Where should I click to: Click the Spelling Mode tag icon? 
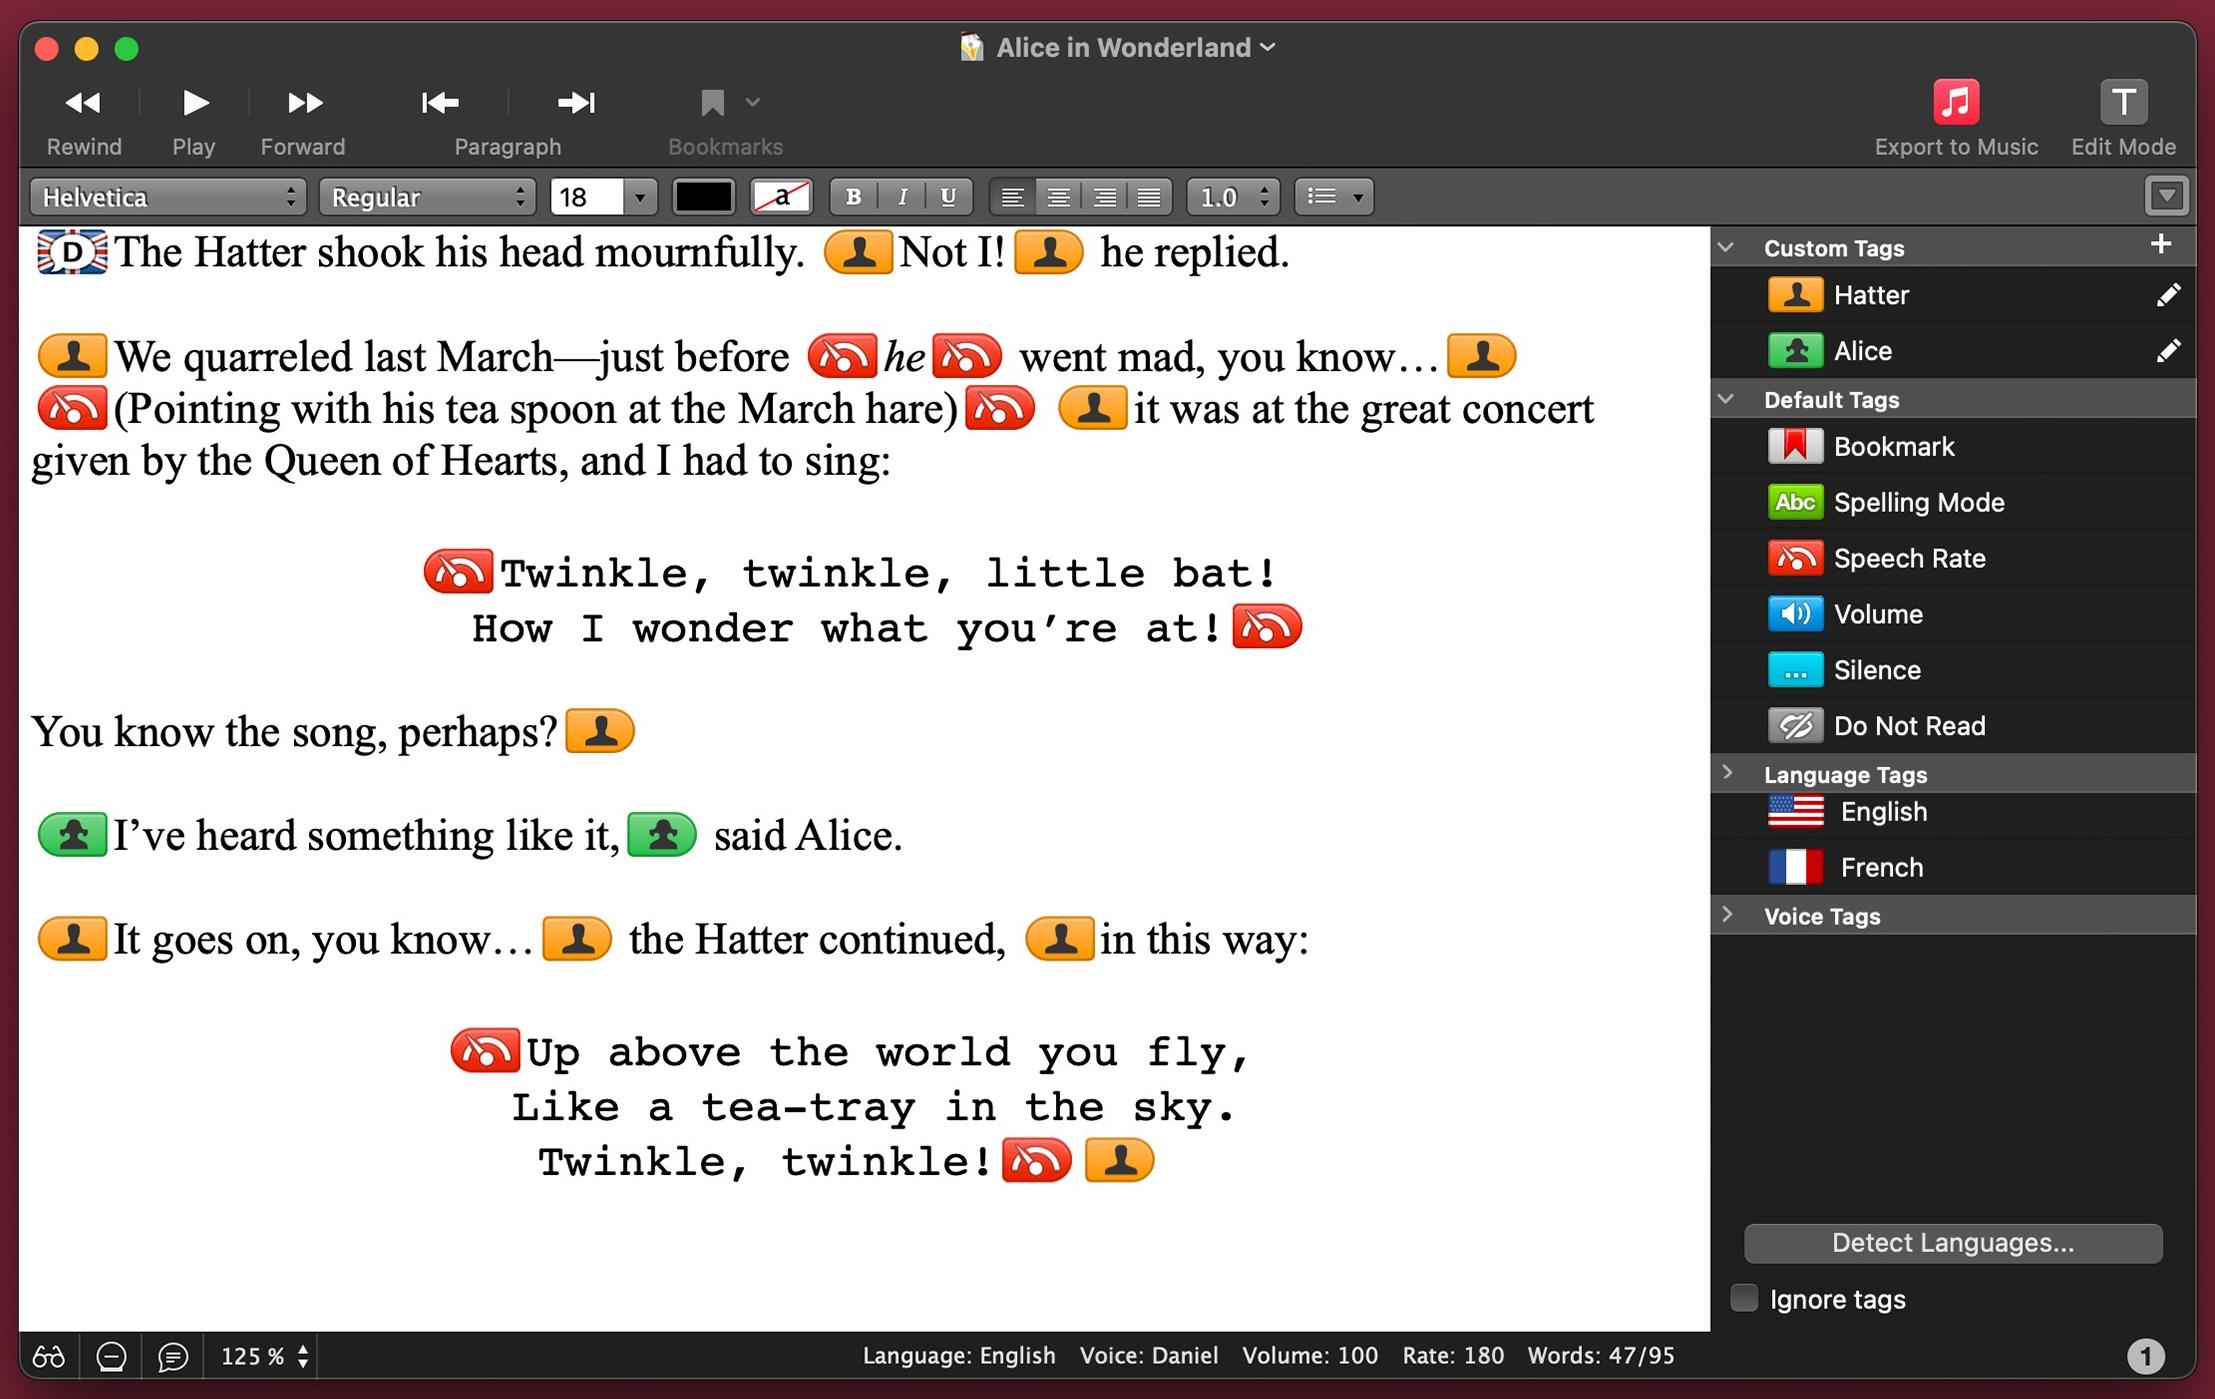pos(1795,502)
